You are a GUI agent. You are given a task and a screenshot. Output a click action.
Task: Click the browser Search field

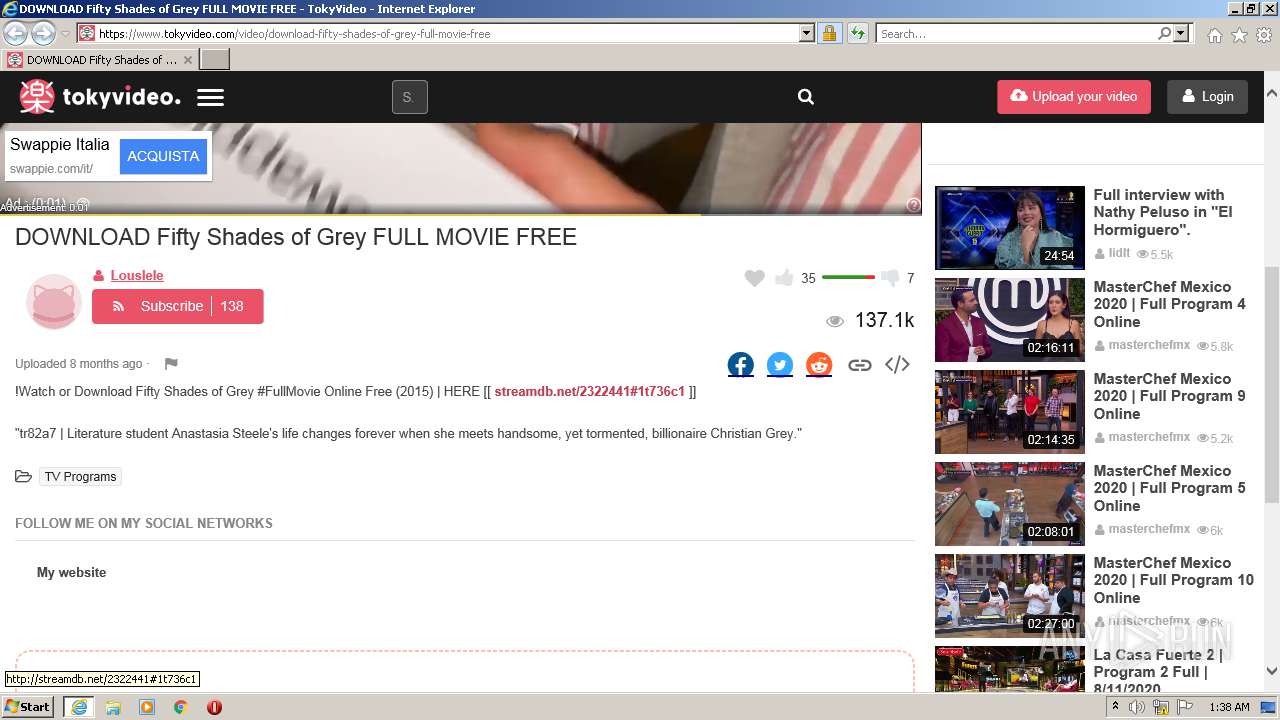[1017, 33]
